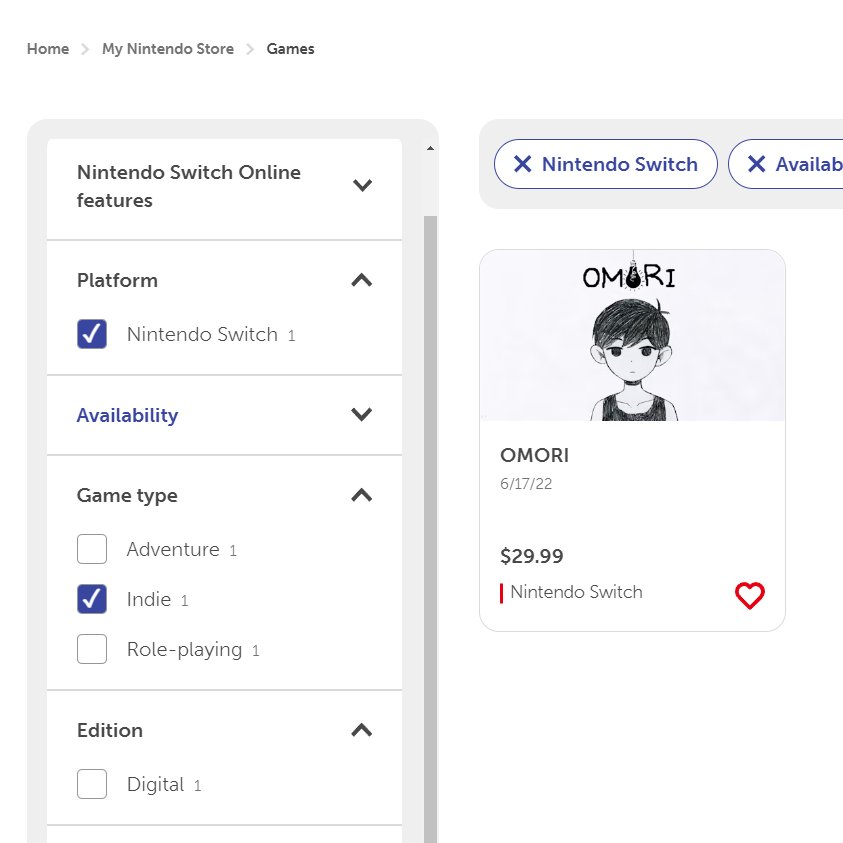
Task: Uncheck the Indie game type checkbox
Action: click(x=92, y=599)
